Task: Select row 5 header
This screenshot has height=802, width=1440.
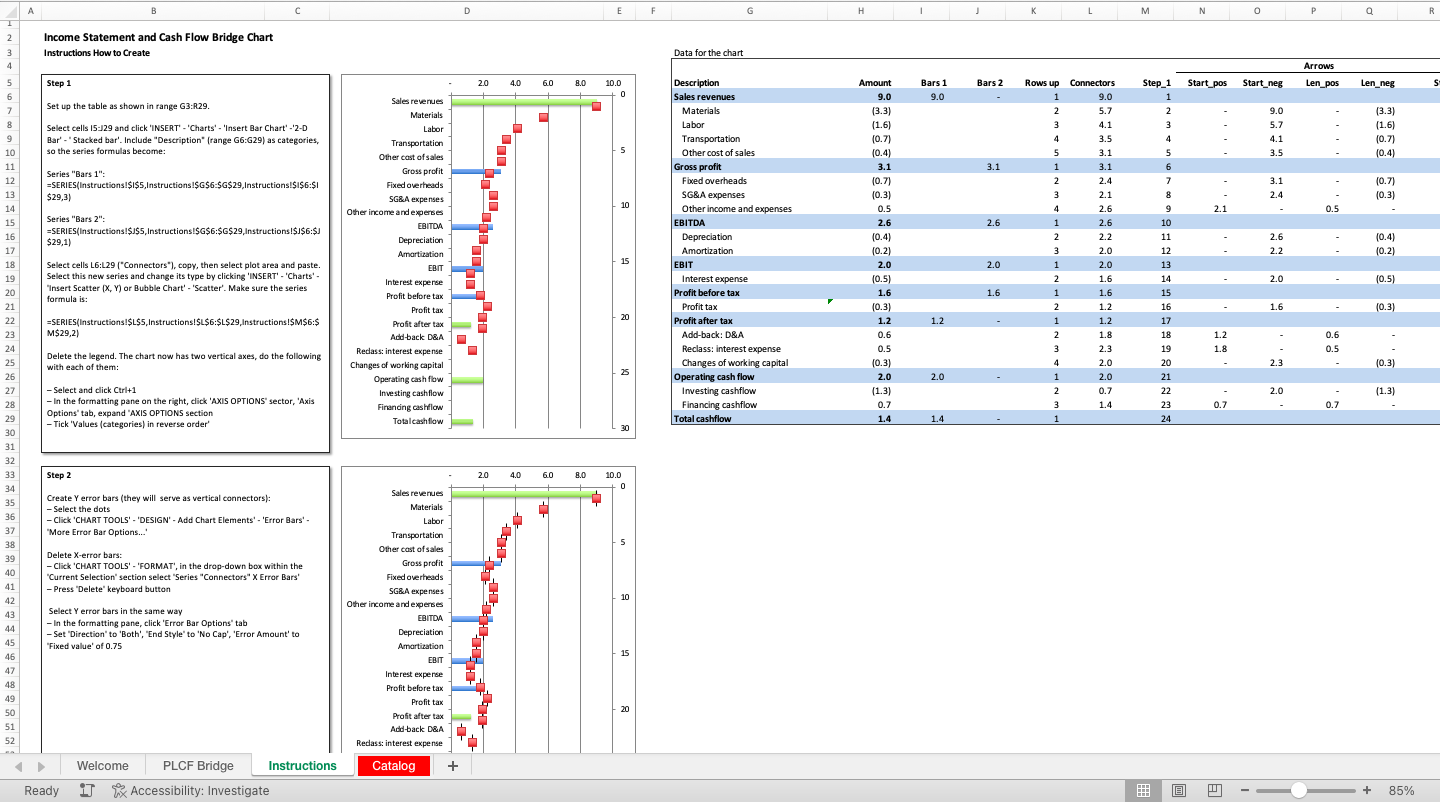Action: pyautogui.click(x=9, y=83)
